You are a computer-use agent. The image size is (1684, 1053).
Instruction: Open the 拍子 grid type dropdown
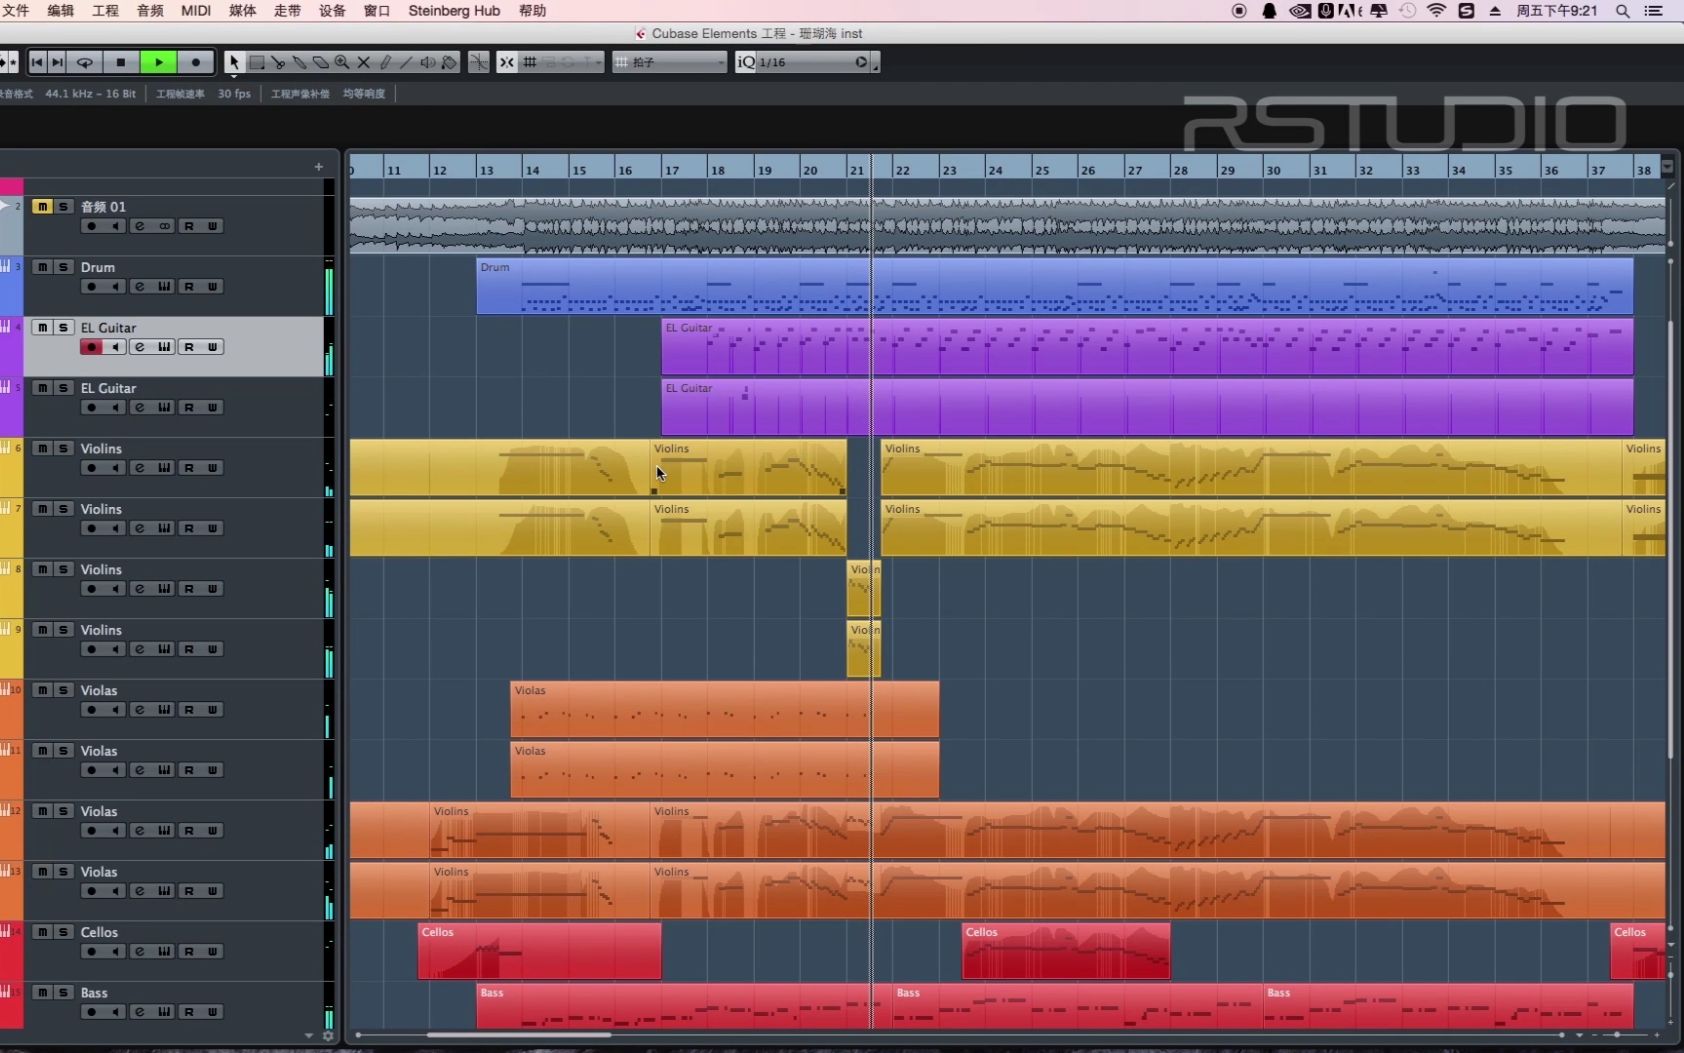pos(669,62)
